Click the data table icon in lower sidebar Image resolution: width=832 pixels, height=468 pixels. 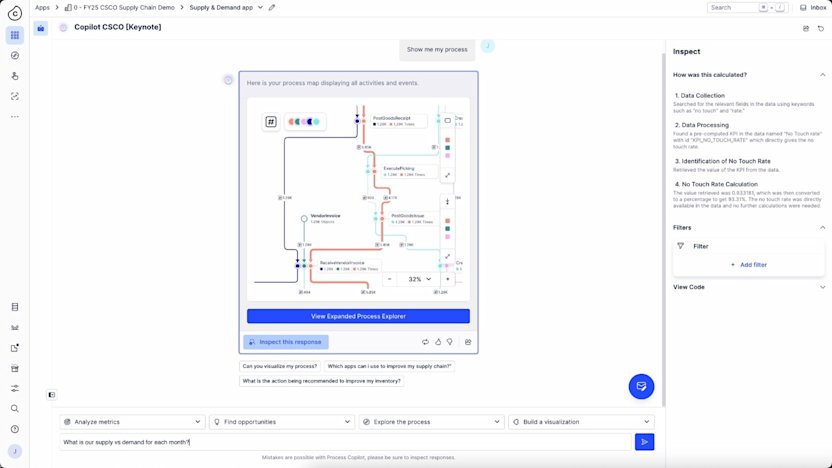pos(15,307)
